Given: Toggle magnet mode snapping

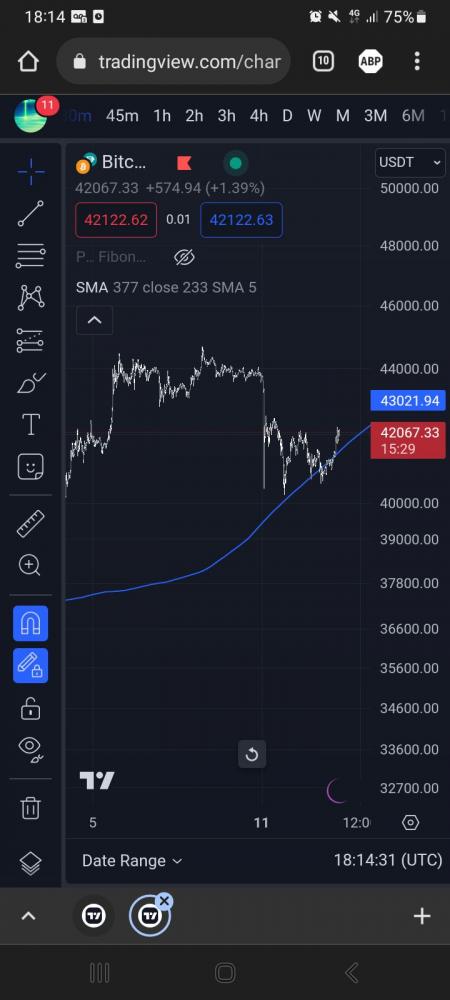Looking at the screenshot, I should 31,623.
